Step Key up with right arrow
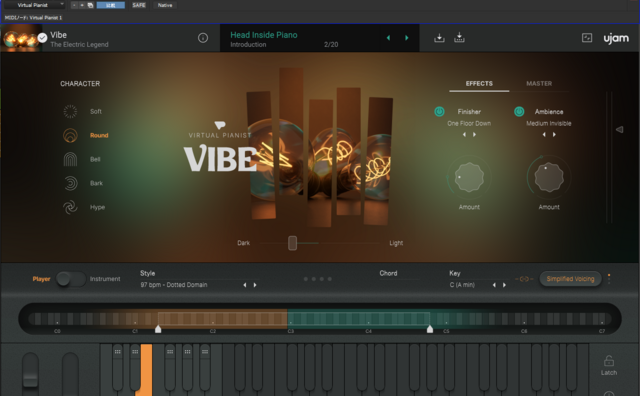 pos(504,285)
